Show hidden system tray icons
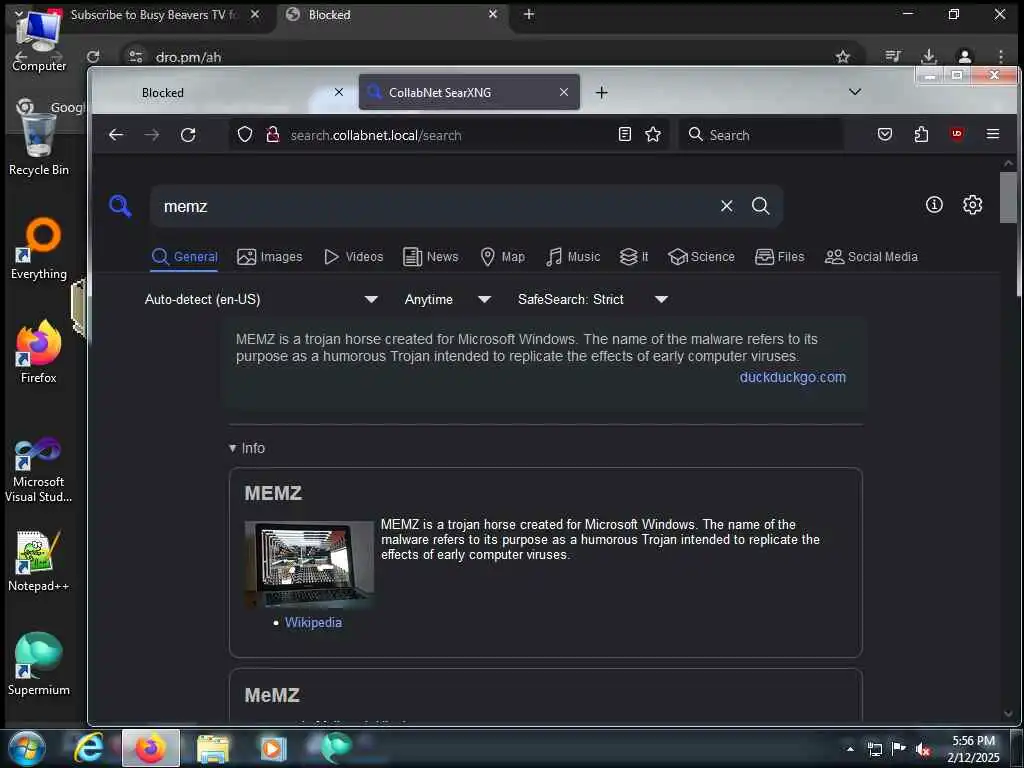 click(850, 748)
